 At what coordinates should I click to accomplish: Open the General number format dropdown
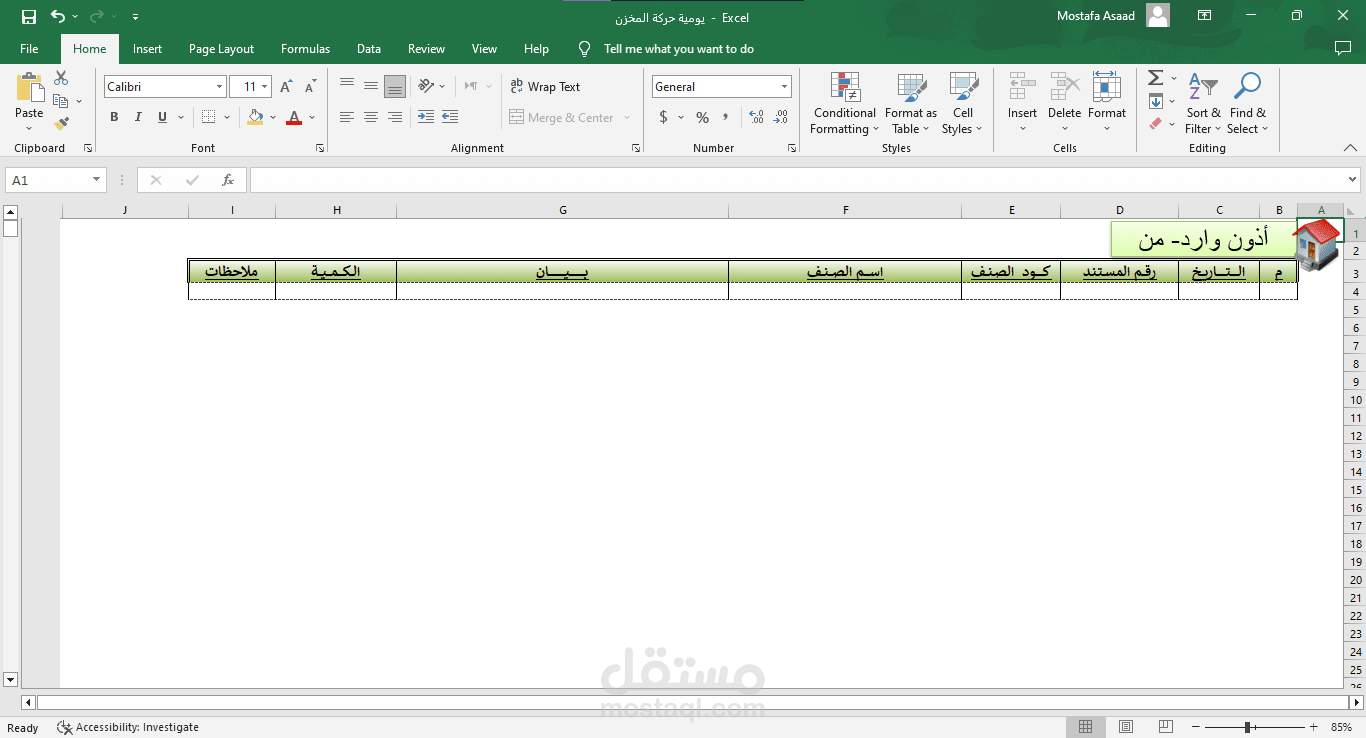[x=784, y=87]
